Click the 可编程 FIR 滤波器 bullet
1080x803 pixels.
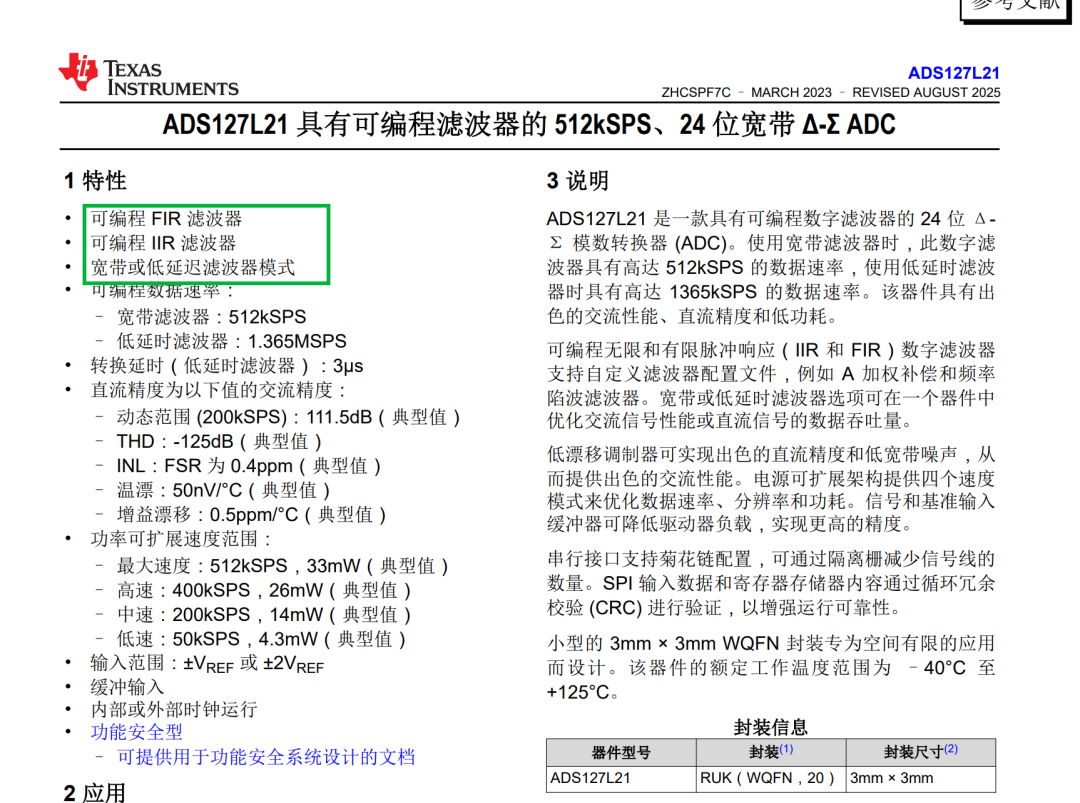click(167, 218)
